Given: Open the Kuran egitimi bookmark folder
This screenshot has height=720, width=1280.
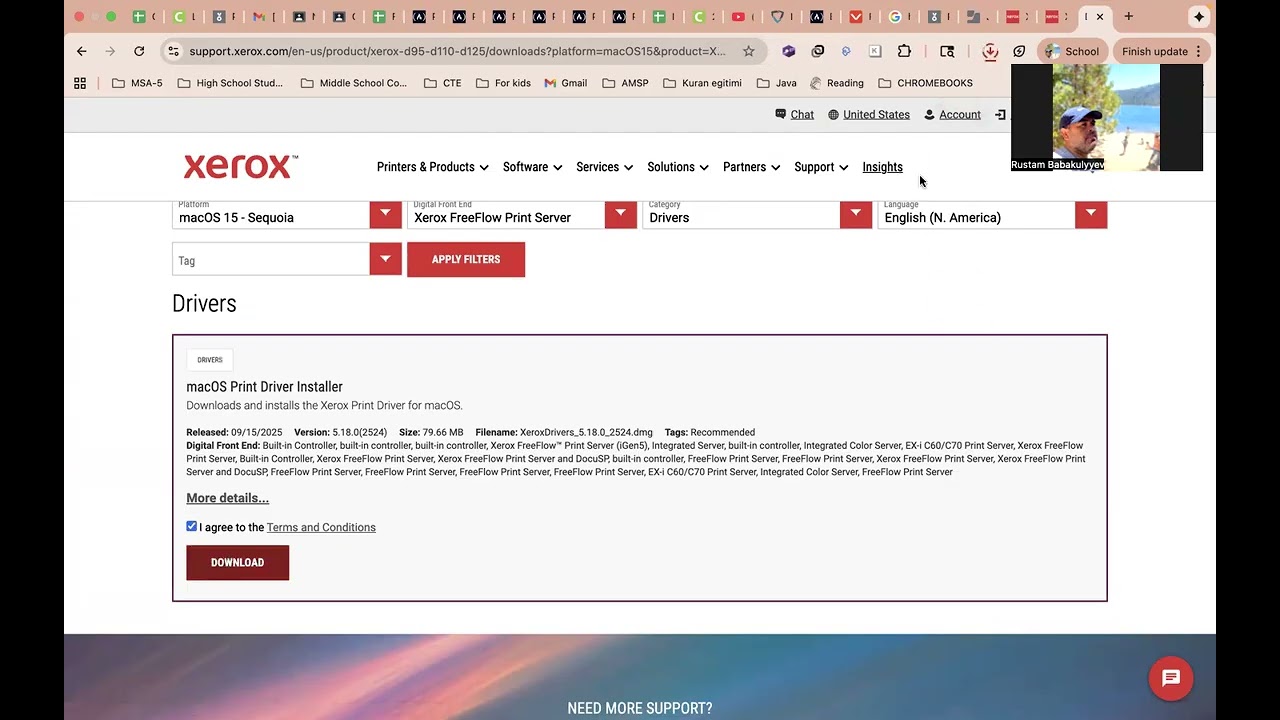Looking at the screenshot, I should (702, 83).
